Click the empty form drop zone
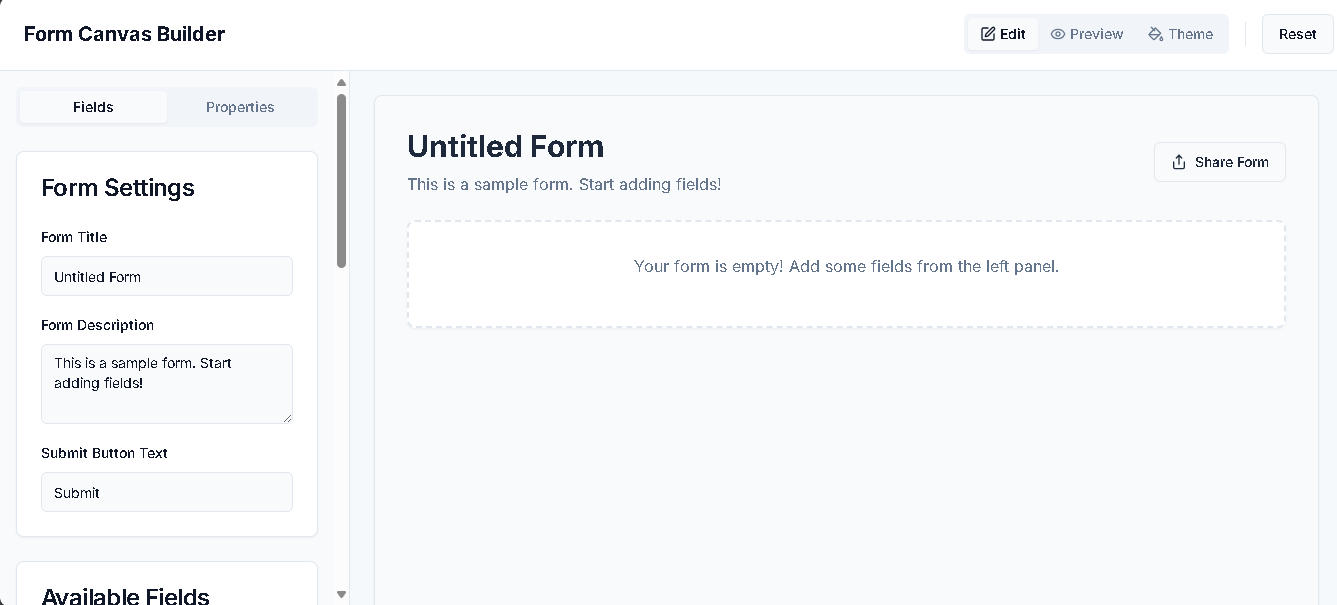Image resolution: width=1337 pixels, height=605 pixels. [x=846, y=274]
